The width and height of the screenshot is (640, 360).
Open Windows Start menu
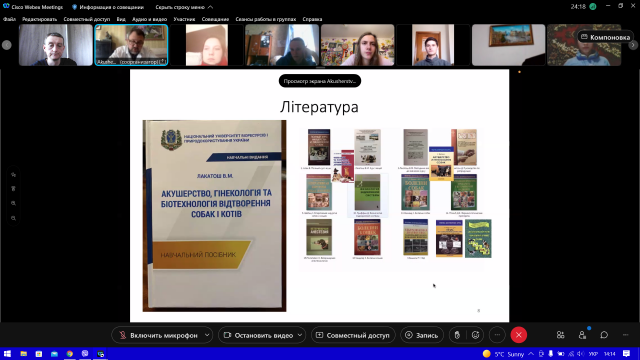pos(7,353)
